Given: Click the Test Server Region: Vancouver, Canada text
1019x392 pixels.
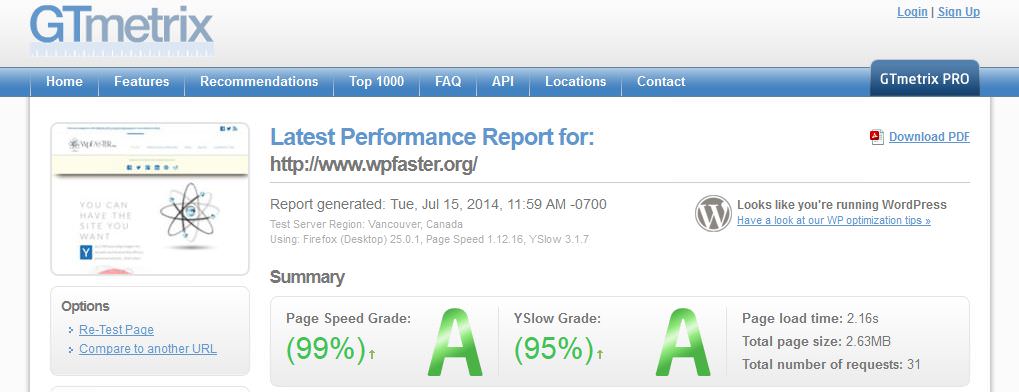Looking at the screenshot, I should [x=367, y=224].
